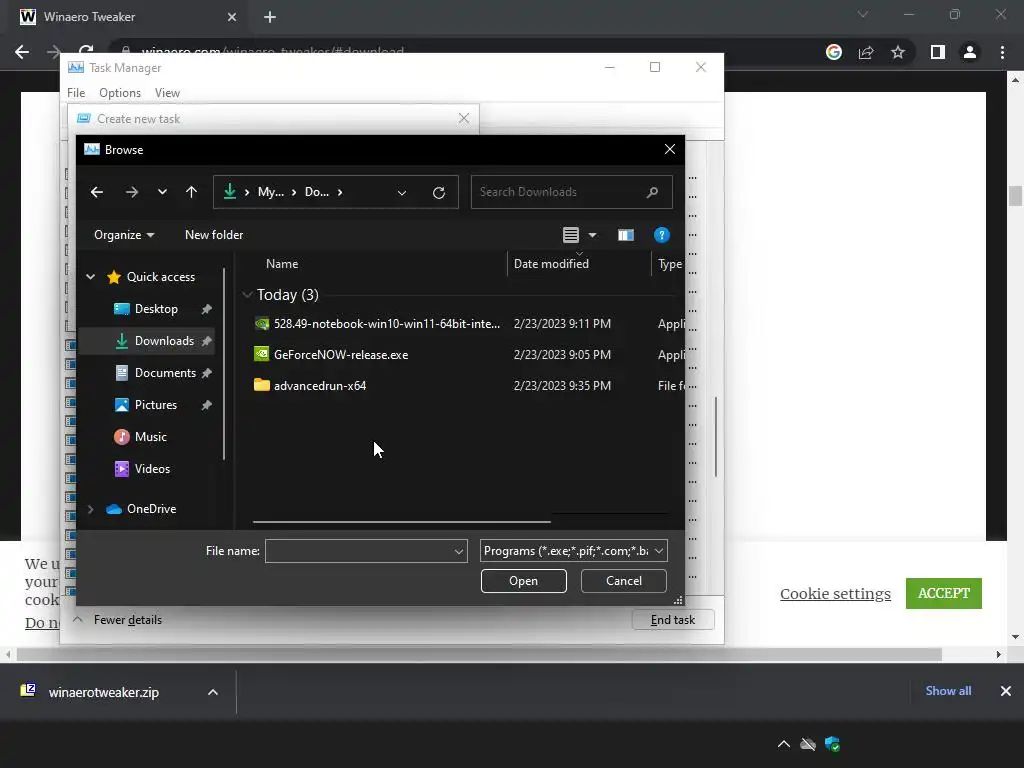This screenshot has width=1024, height=768.
Task: Refresh the Downloads folder listing
Action: tap(439, 192)
